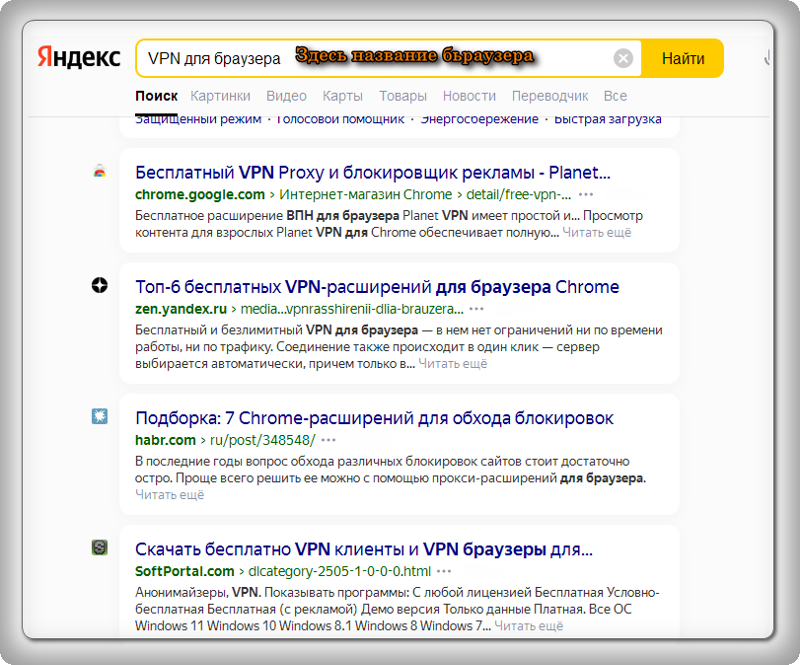Image resolution: width=800 pixels, height=665 pixels.
Task: Select the Новости tab
Action: (x=469, y=96)
